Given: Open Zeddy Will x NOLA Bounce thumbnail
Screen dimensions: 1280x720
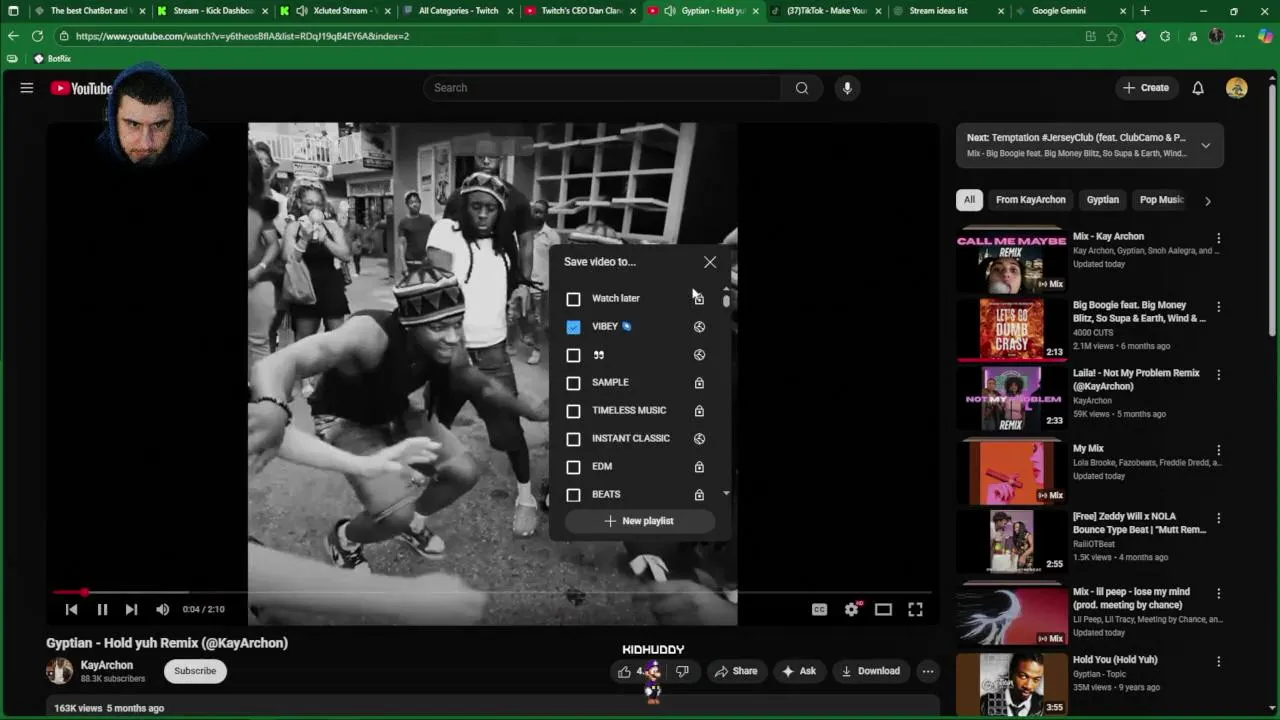Looking at the screenshot, I should (1011, 541).
